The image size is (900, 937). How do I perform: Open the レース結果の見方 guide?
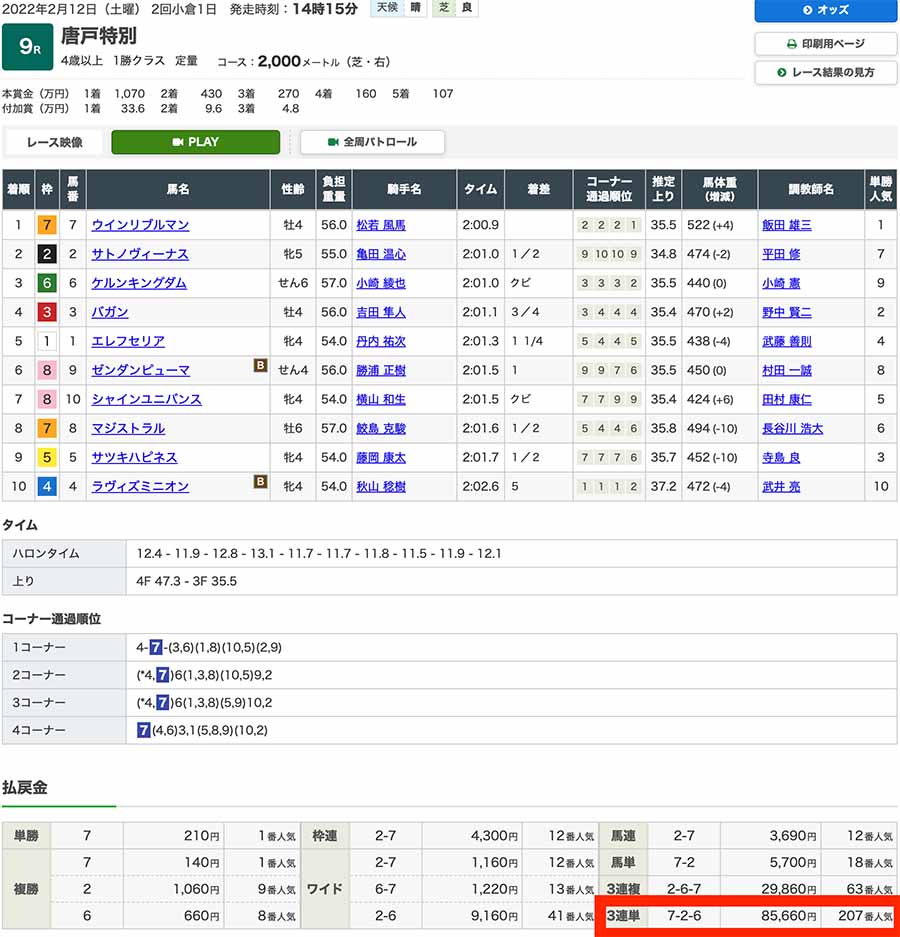pos(826,72)
